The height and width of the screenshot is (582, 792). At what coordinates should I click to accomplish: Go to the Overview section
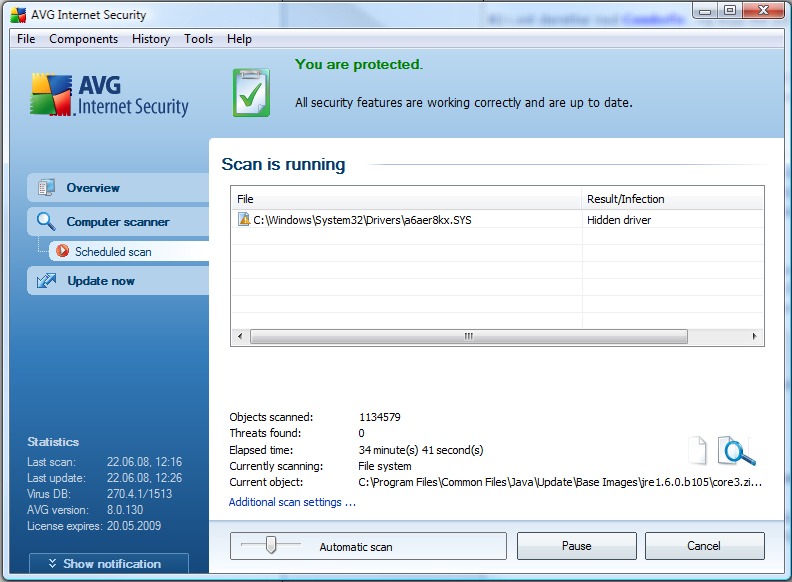pos(118,187)
